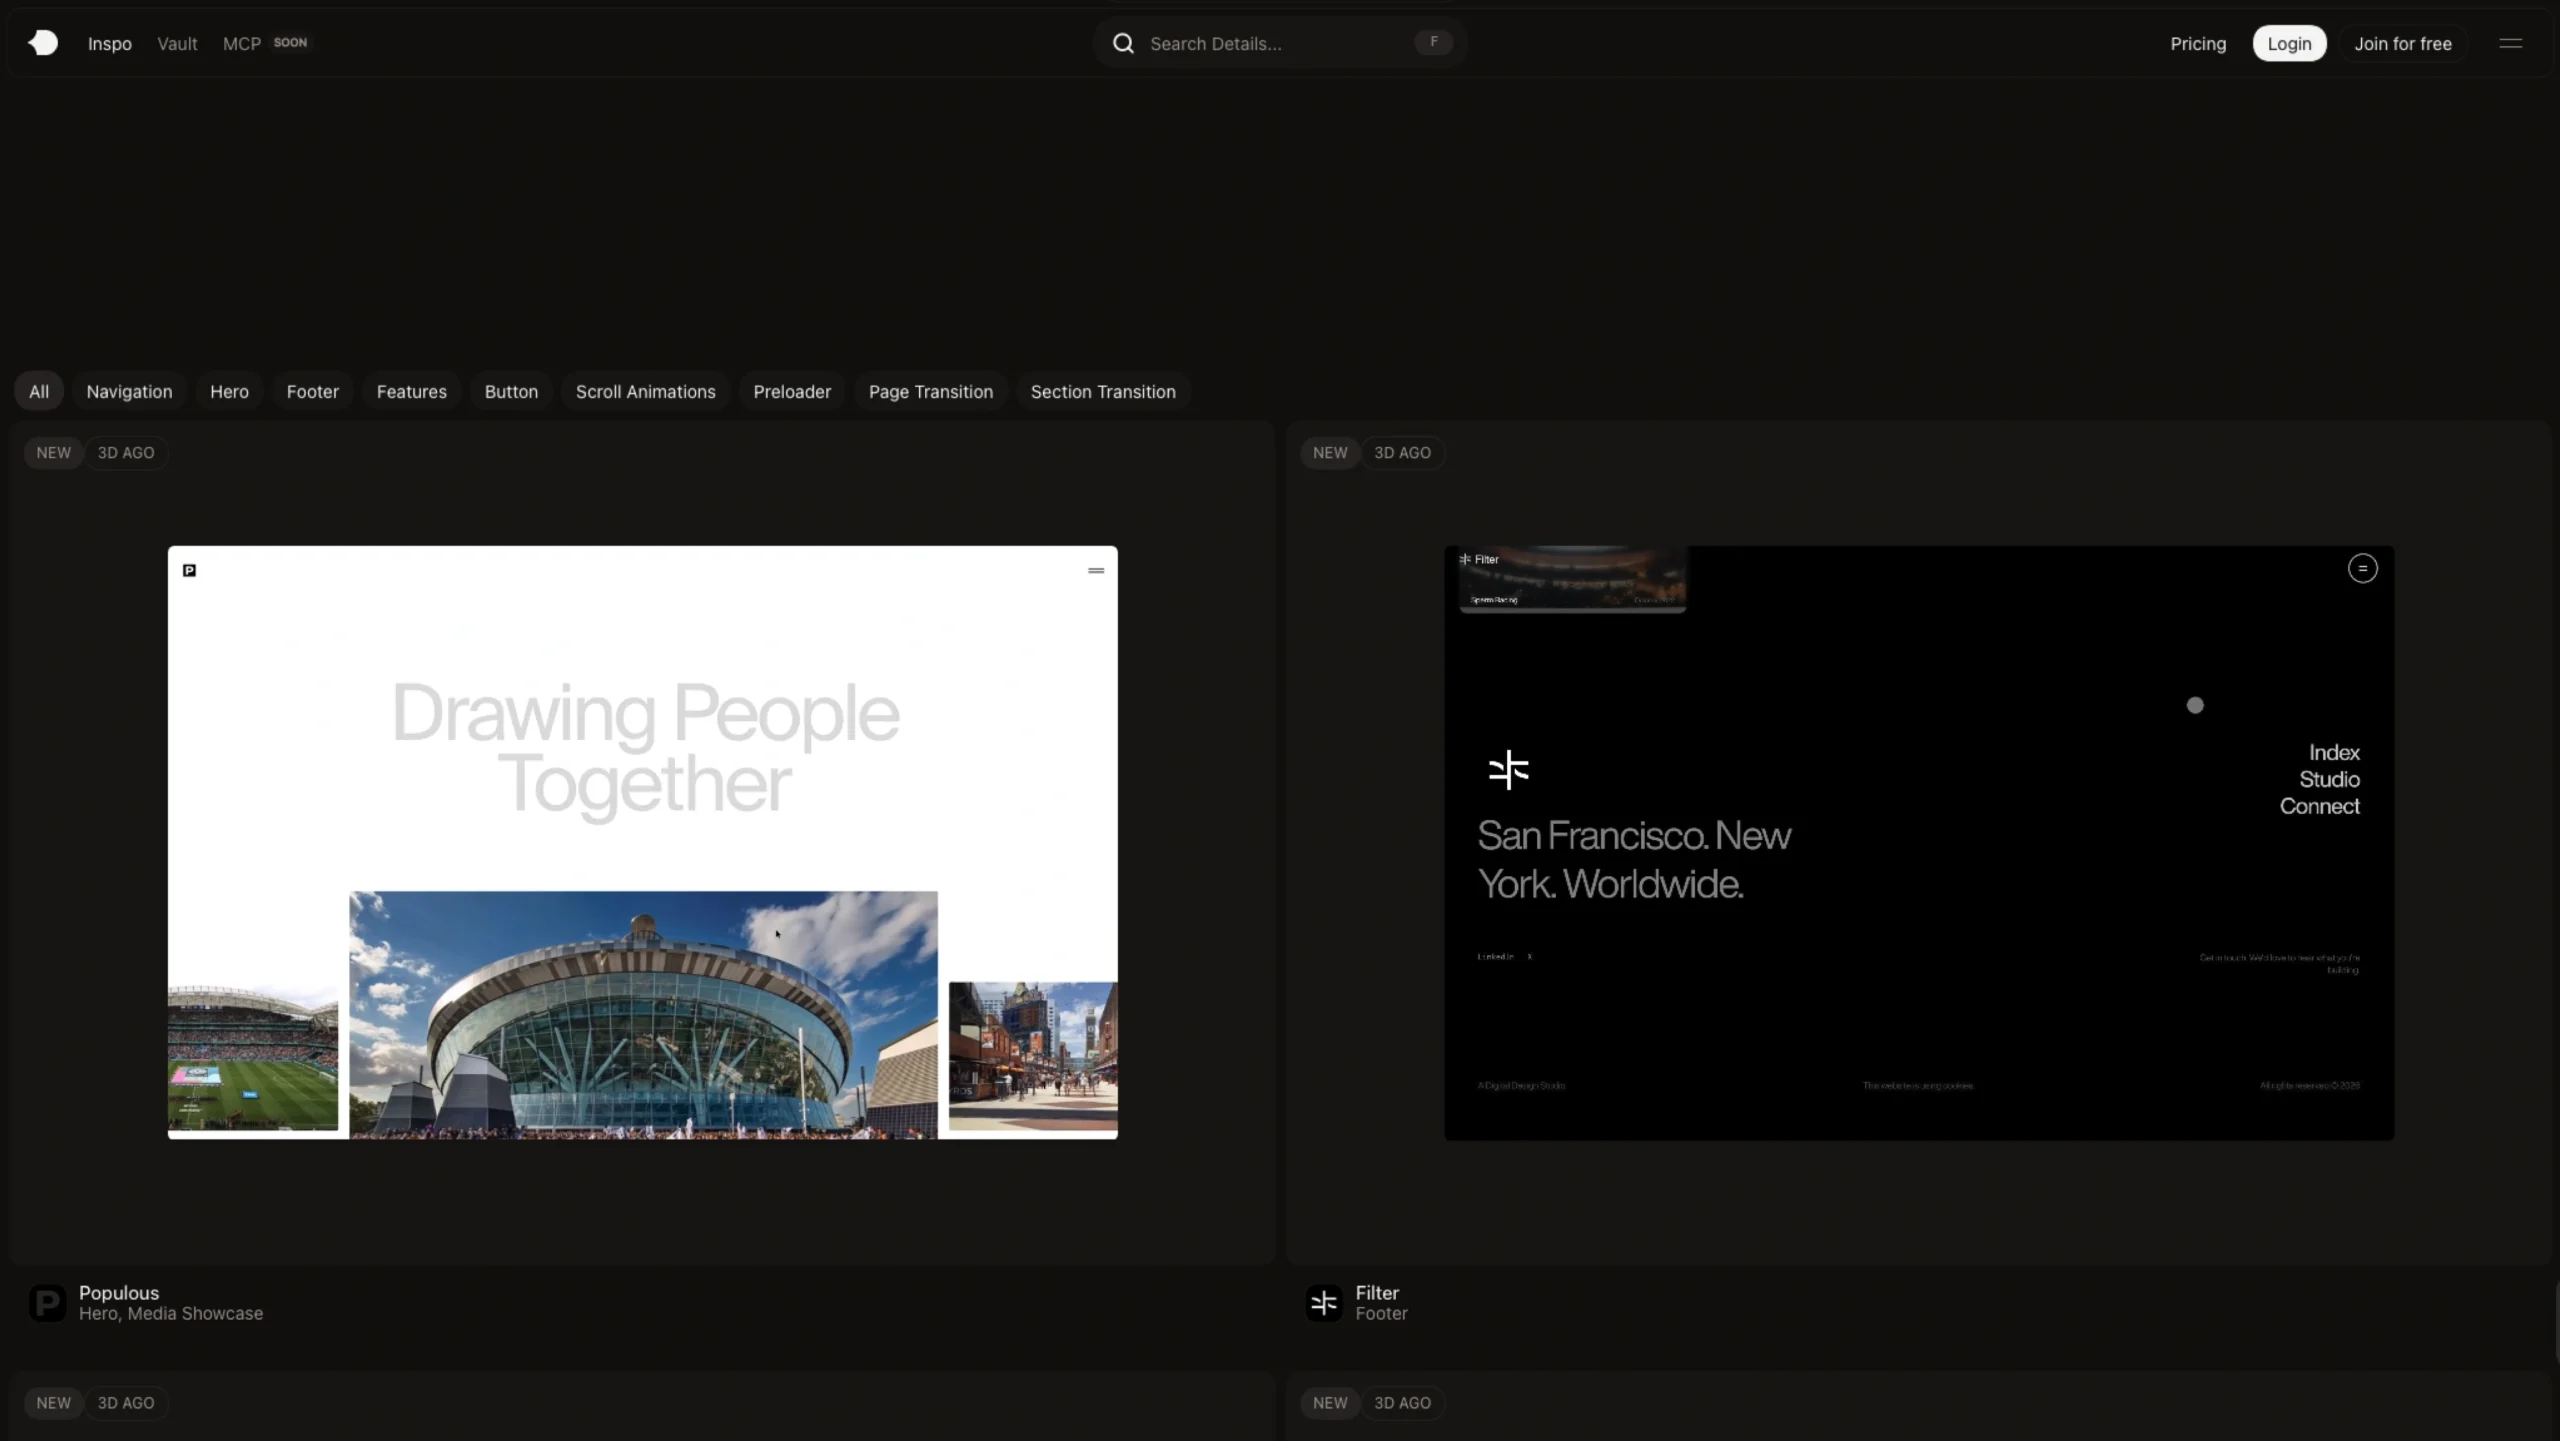Select the Features filter chip

point(412,392)
